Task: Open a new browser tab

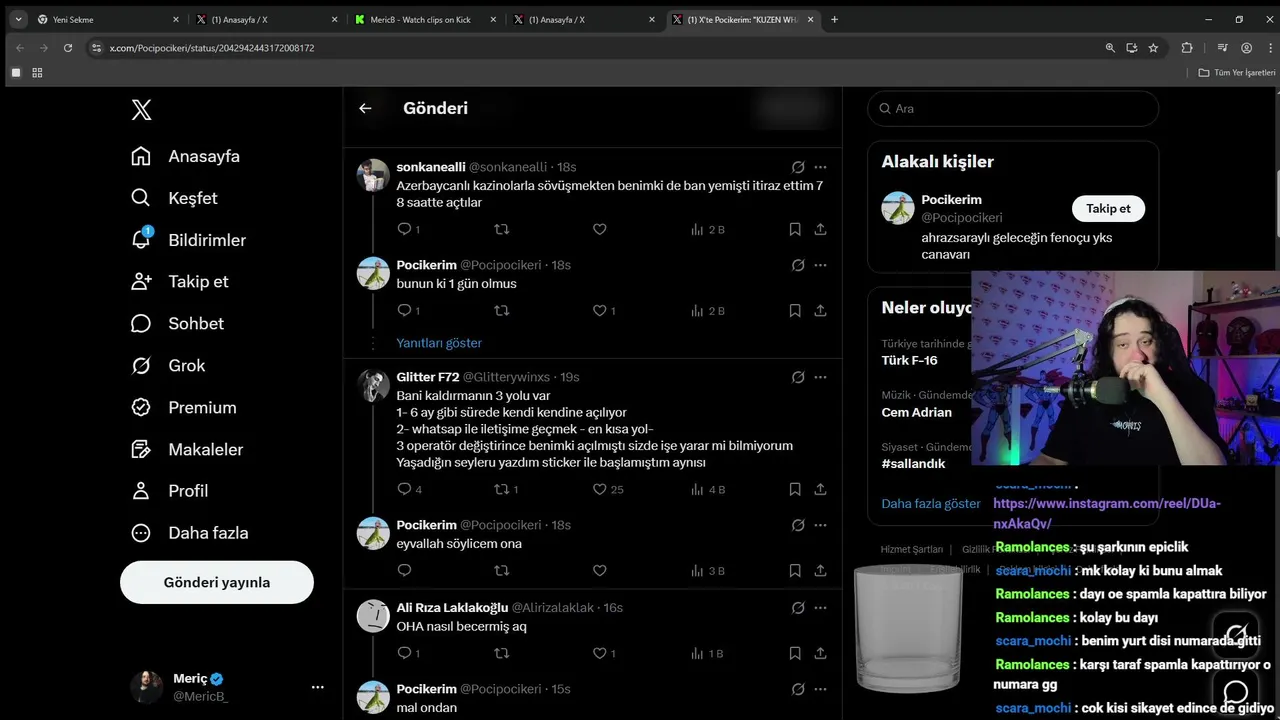Action: click(835, 19)
